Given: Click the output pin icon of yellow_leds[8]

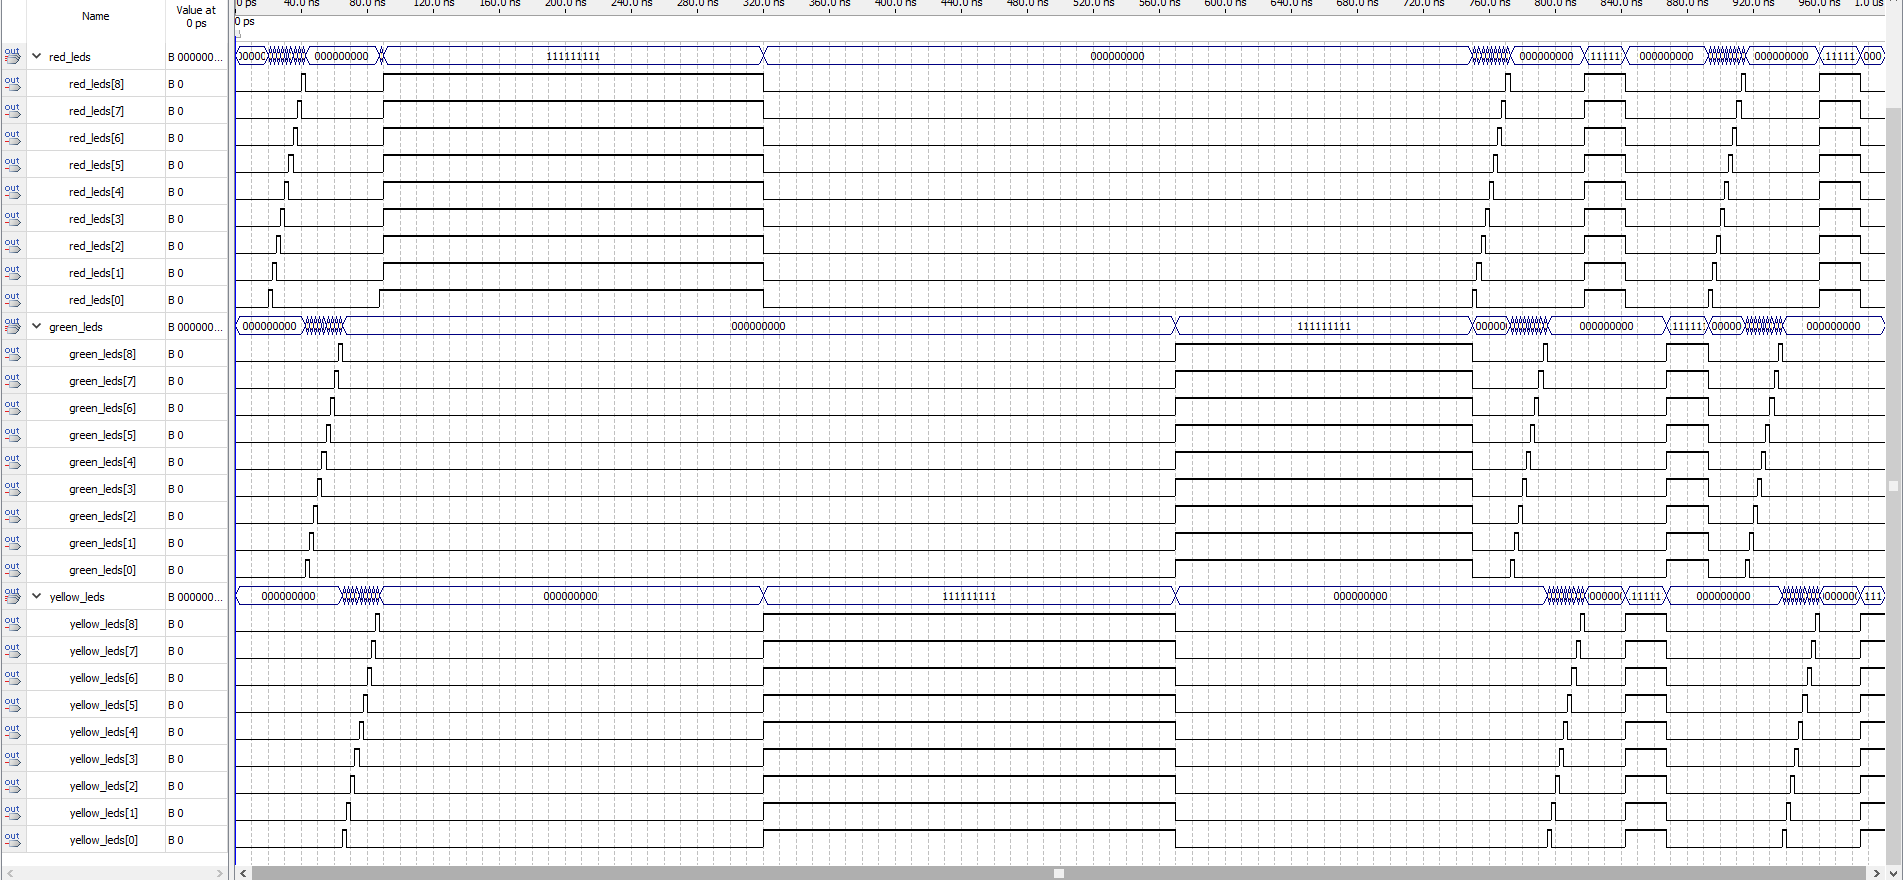Looking at the screenshot, I should point(12,623).
